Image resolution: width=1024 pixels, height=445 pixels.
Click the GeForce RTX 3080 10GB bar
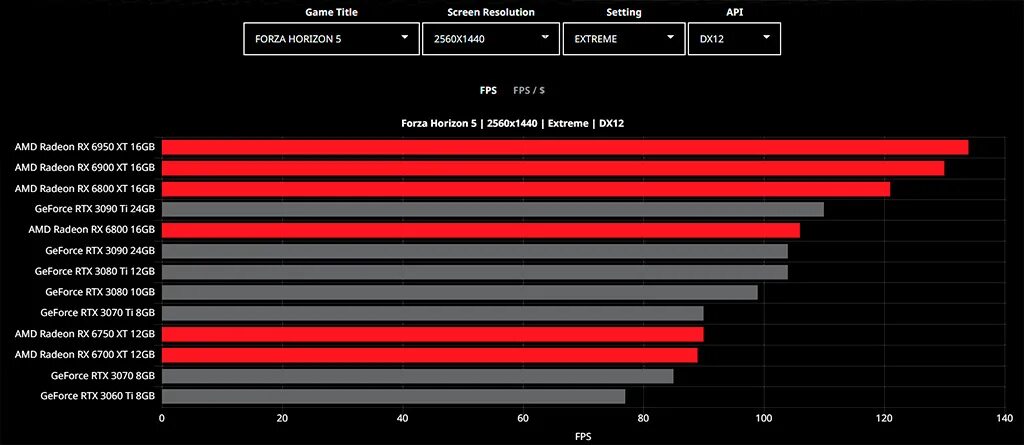(x=460, y=292)
